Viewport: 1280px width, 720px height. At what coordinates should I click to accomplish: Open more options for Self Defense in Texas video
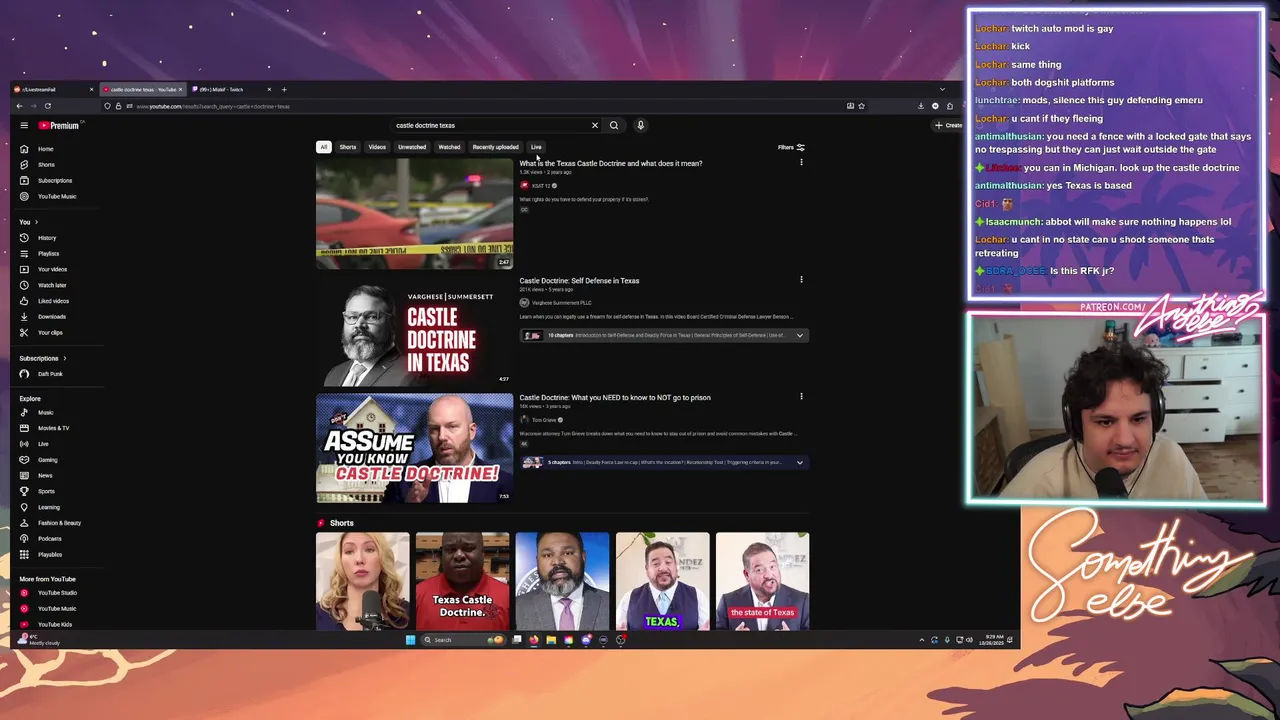coord(801,279)
